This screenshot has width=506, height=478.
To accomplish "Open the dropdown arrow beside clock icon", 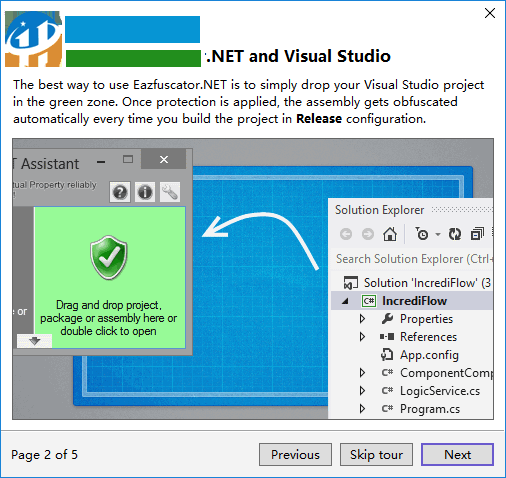I will 438,235.
